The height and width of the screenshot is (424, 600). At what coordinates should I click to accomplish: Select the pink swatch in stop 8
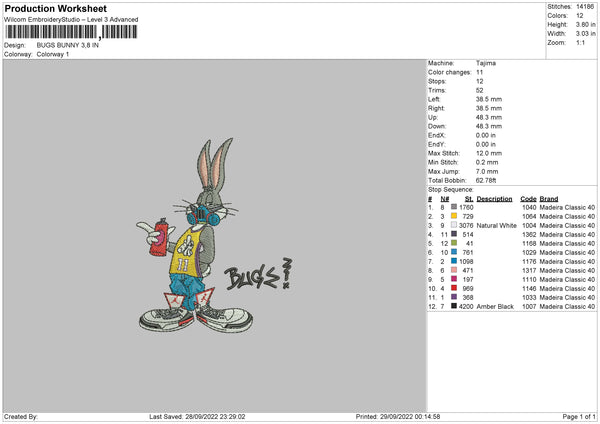tap(455, 270)
